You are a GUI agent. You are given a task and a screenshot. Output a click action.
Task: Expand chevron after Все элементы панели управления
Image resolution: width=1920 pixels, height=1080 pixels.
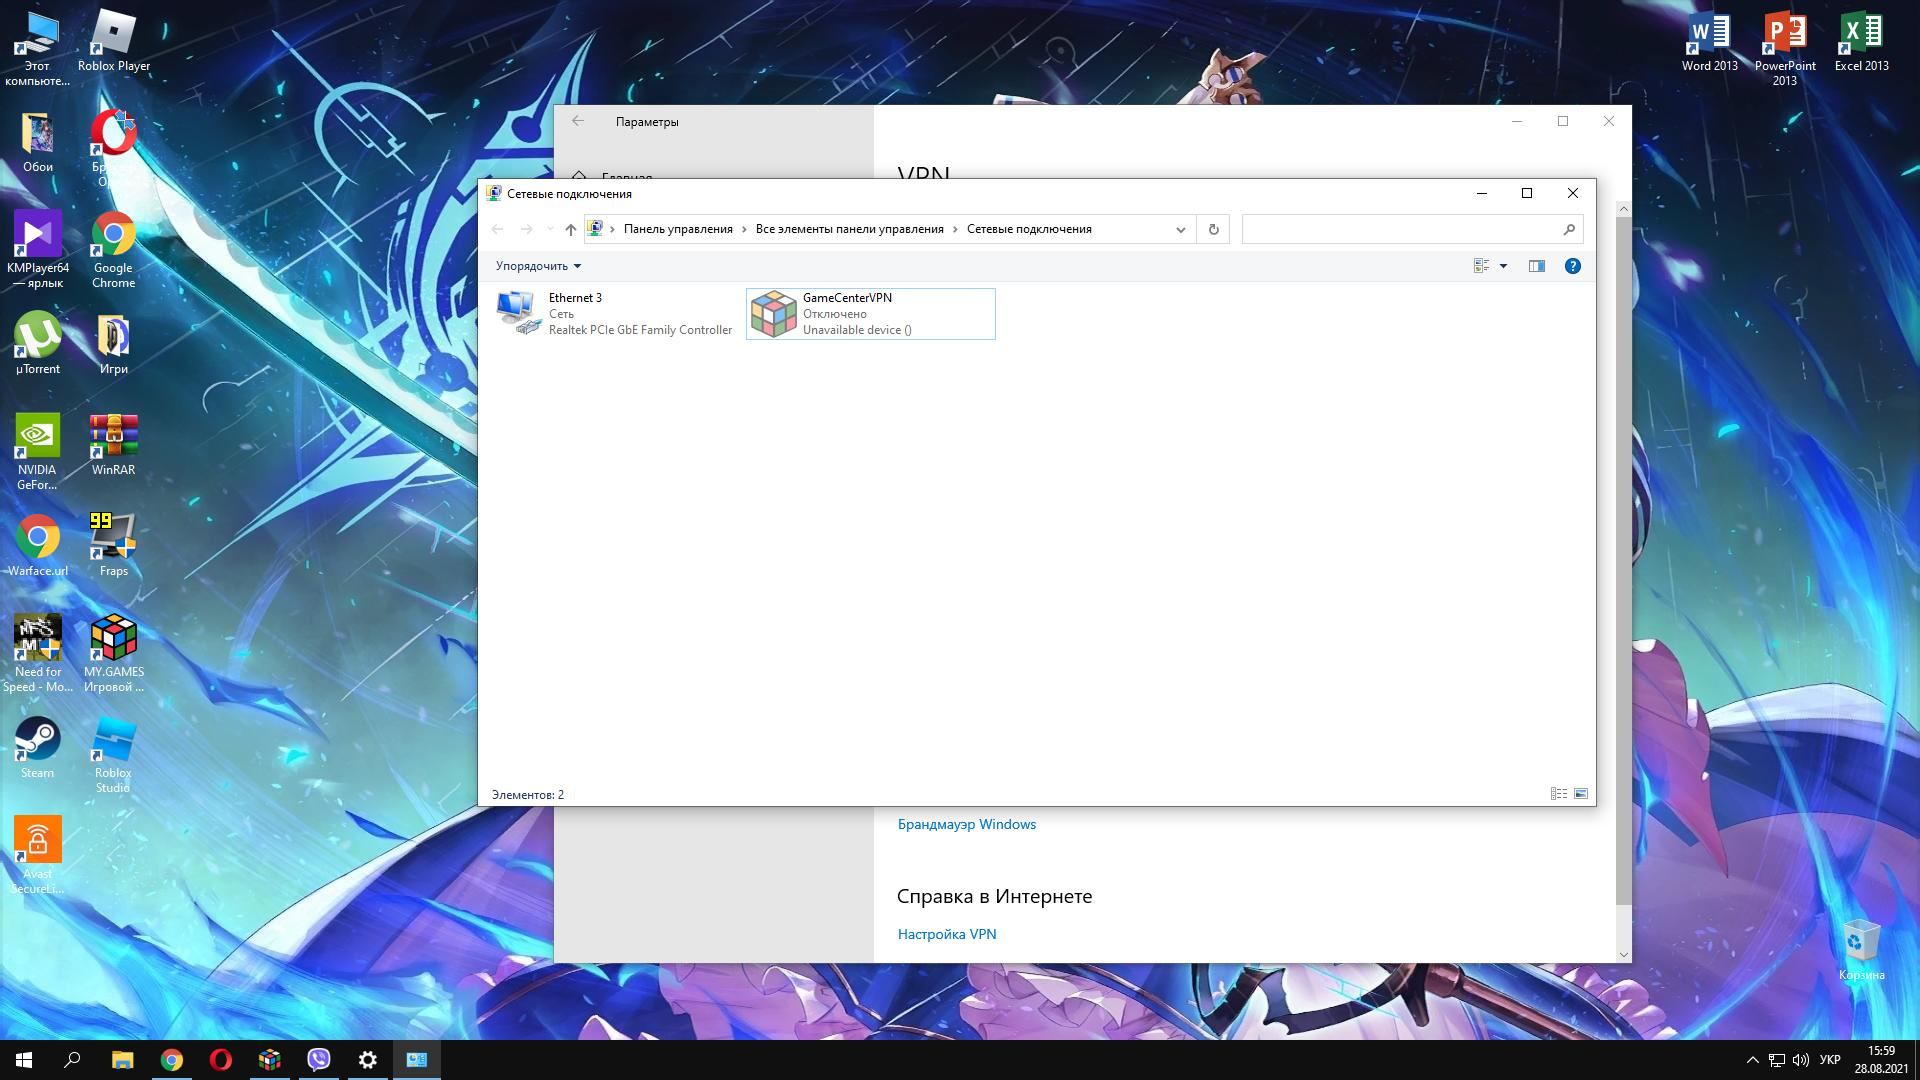pos(955,230)
